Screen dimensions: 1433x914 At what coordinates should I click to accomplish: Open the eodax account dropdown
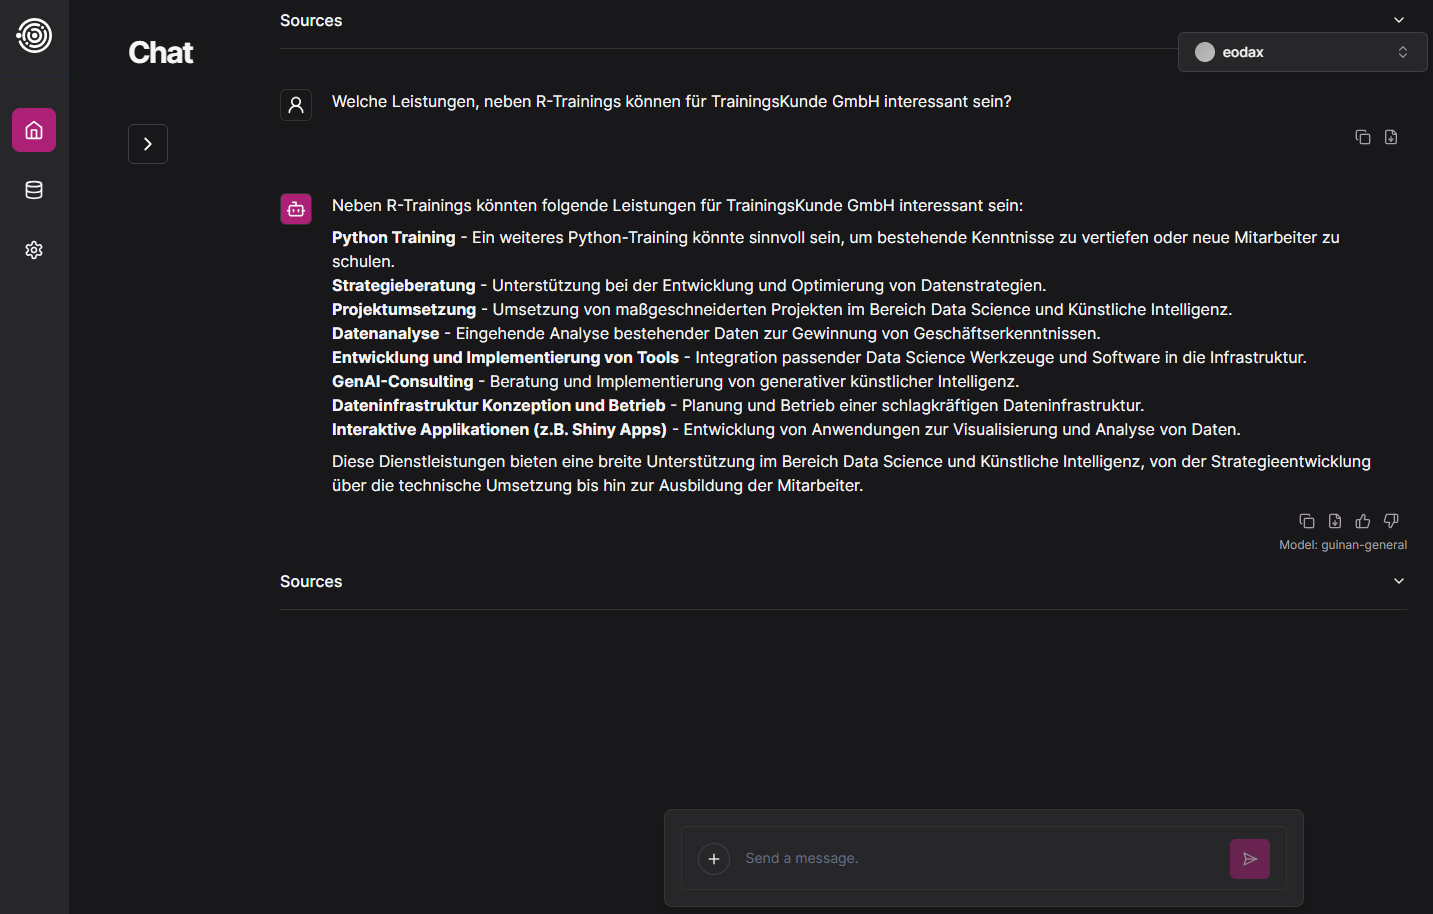point(1302,52)
